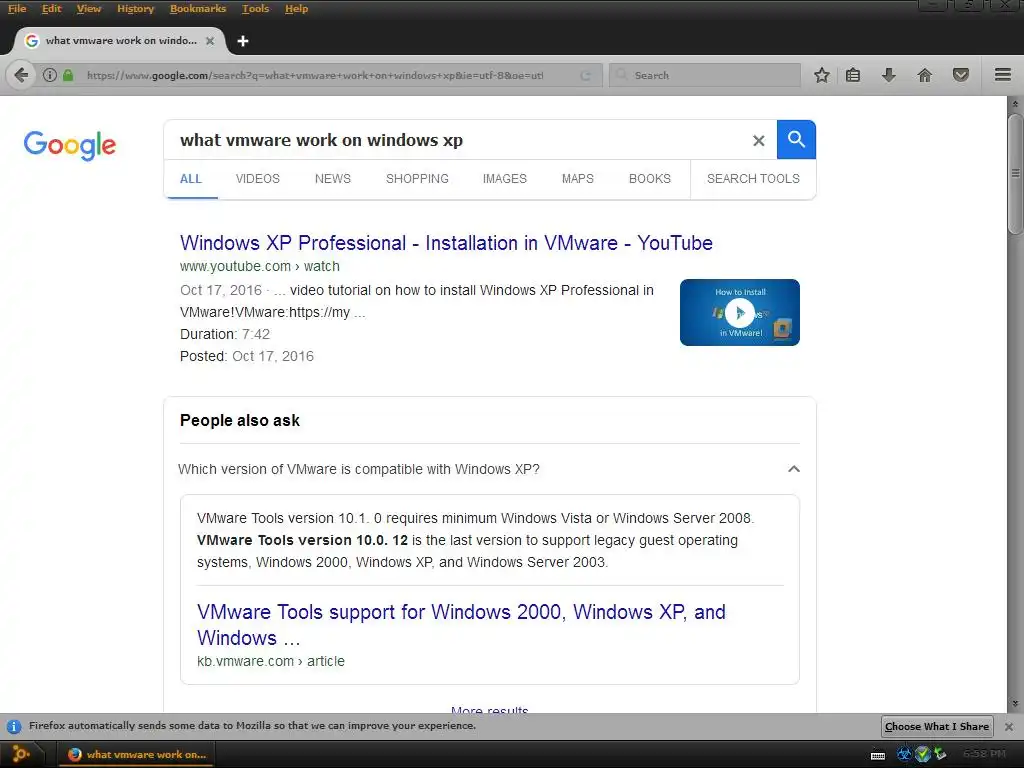The image size is (1024, 768).
Task: Open the taskbar start menu icon
Action: pos(21,754)
